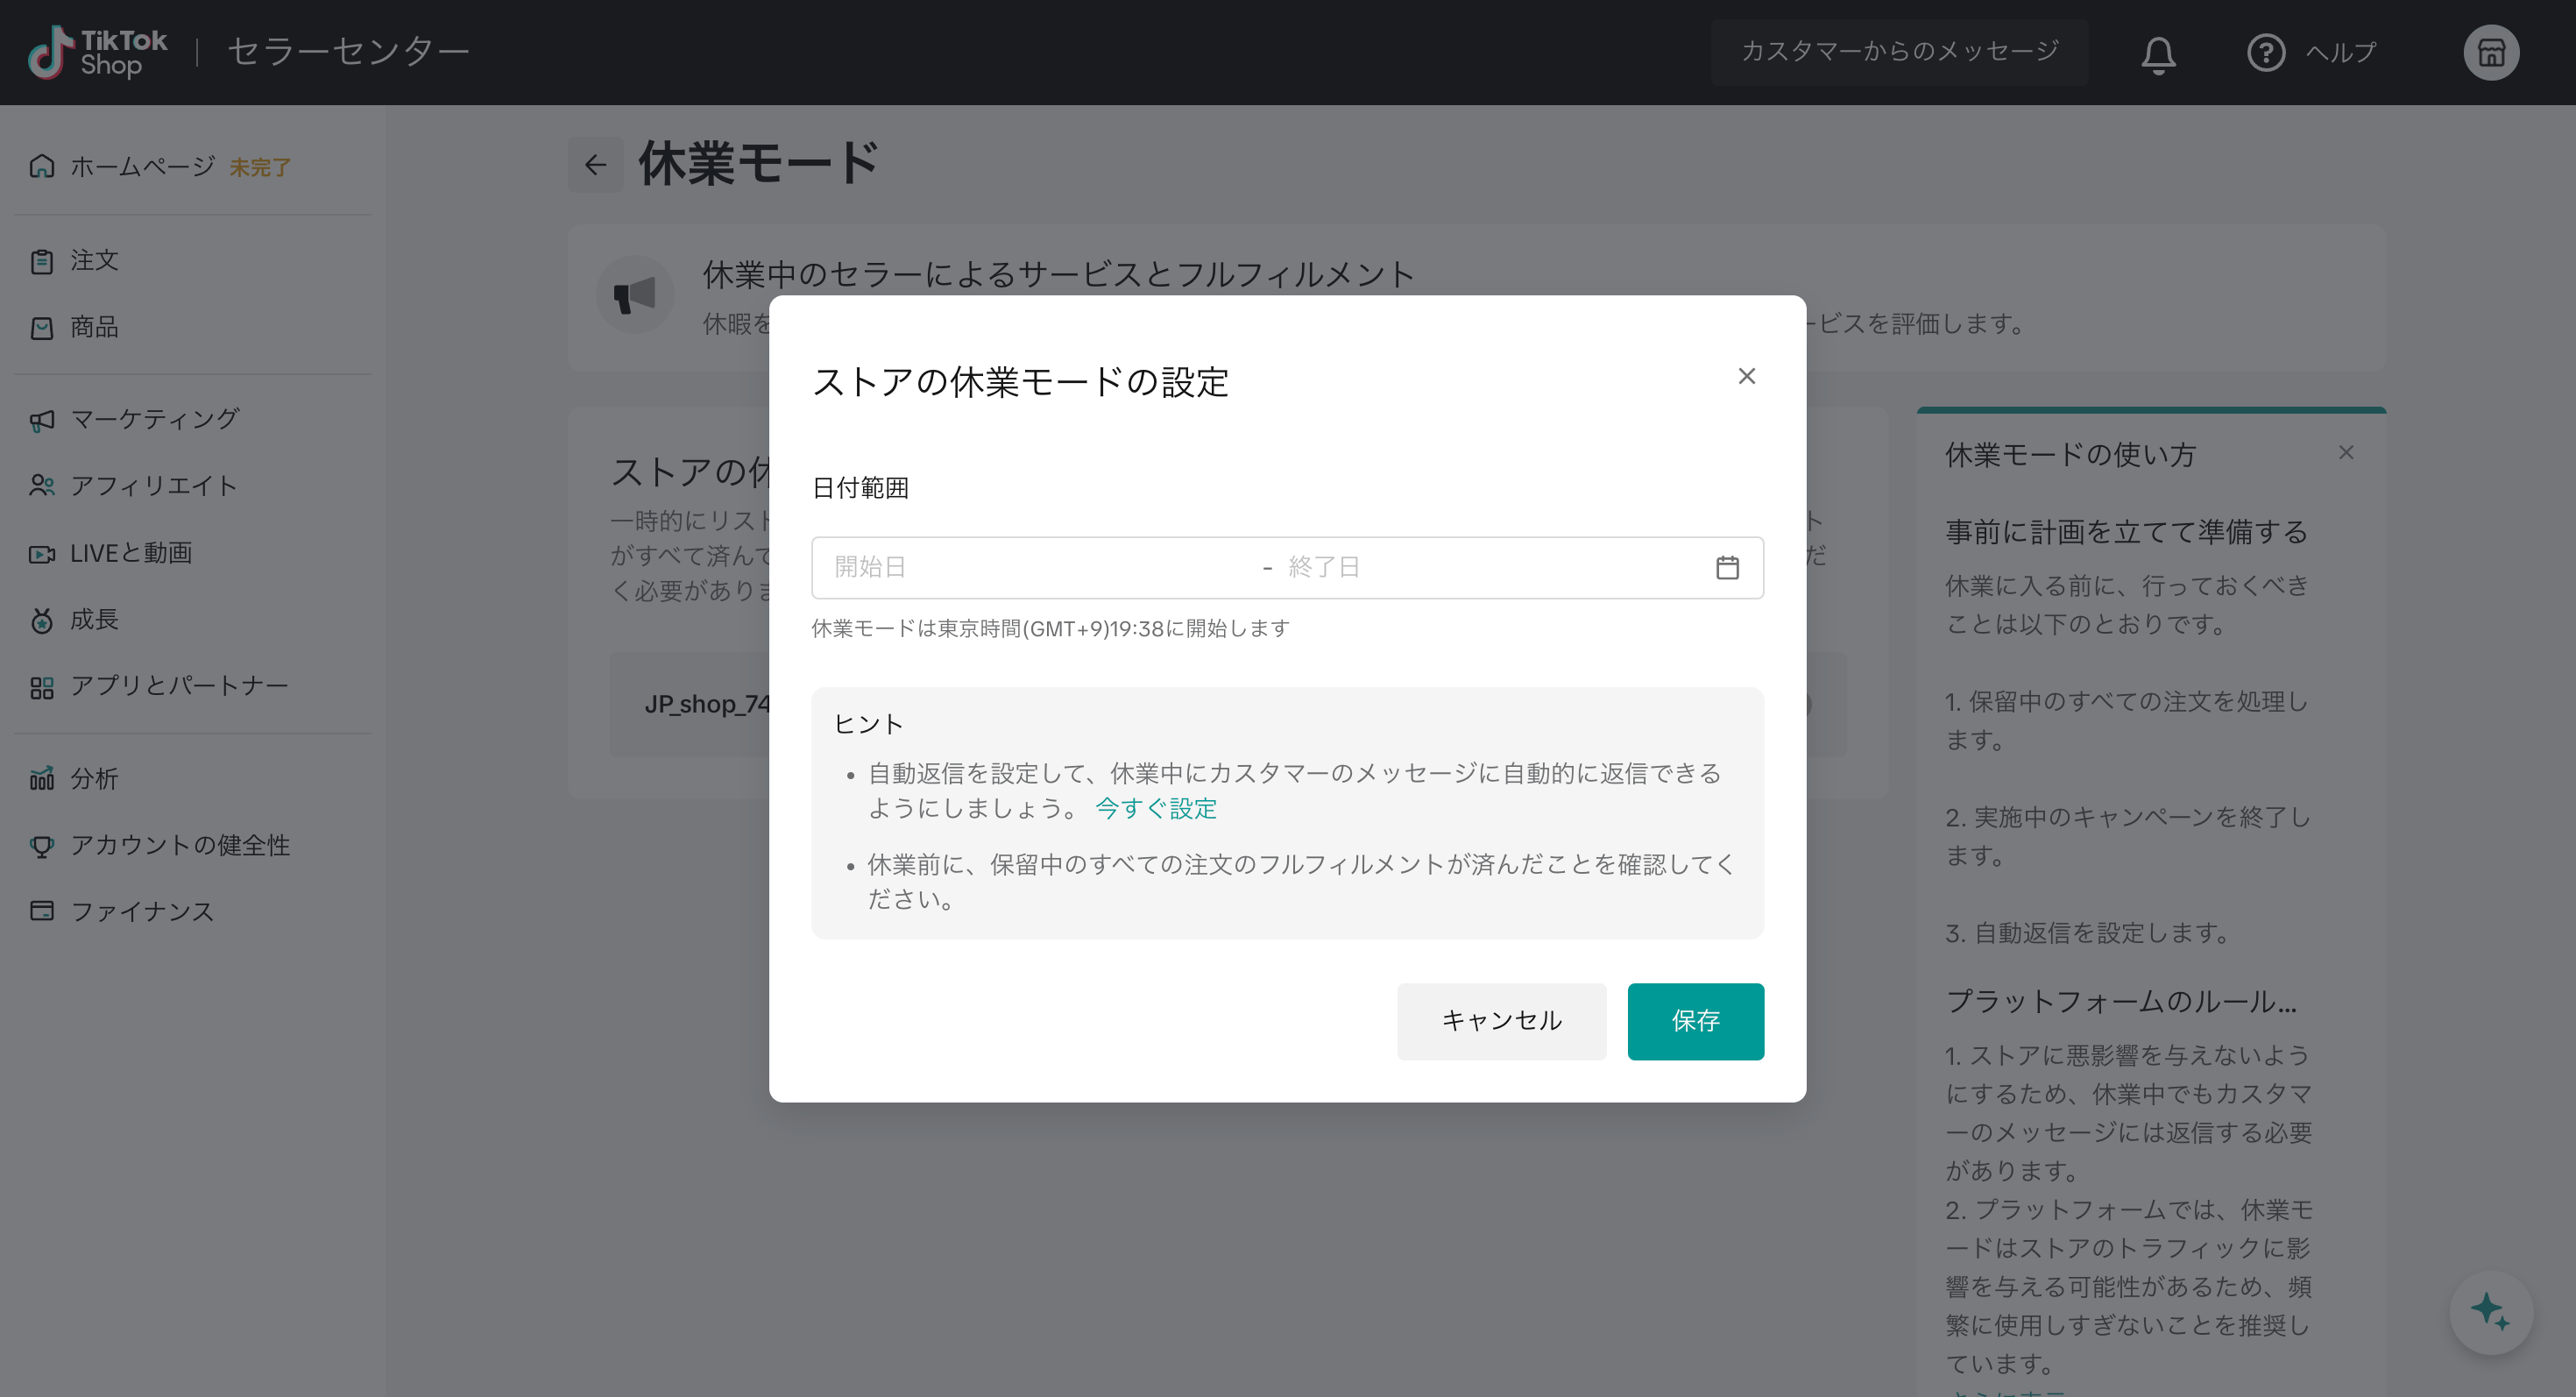Viewport: 2576px width, 1397px height.
Task: Open the calendar icon in date range field
Action: coord(1727,568)
